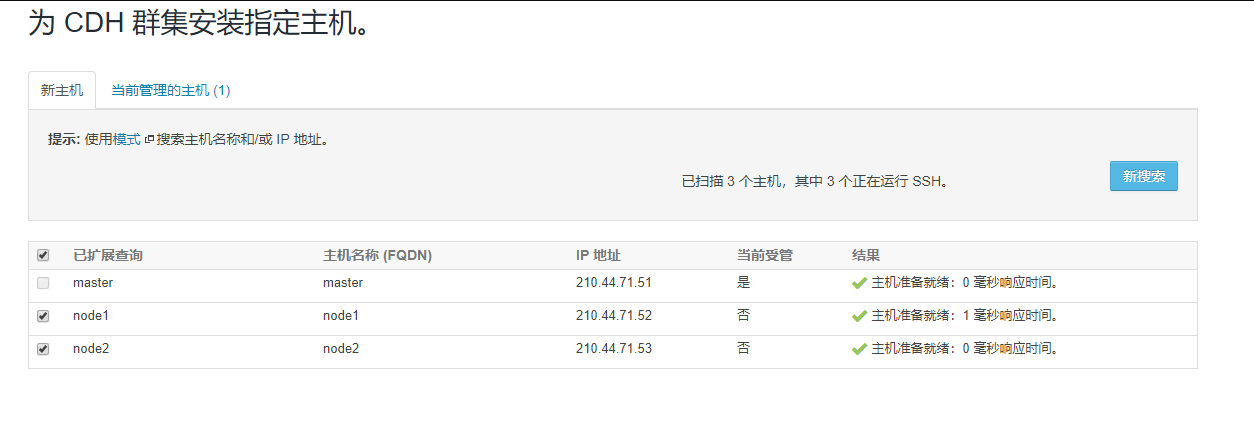
Task: Click external link icon next to 模式
Action: (x=149, y=140)
